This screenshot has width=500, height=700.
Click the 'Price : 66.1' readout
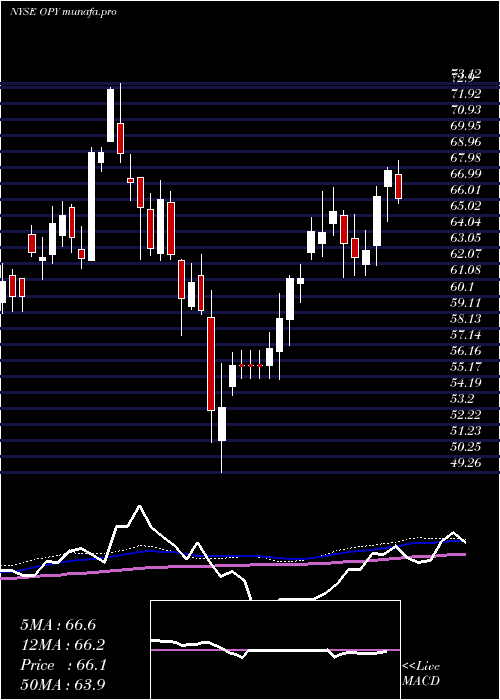coord(63,665)
